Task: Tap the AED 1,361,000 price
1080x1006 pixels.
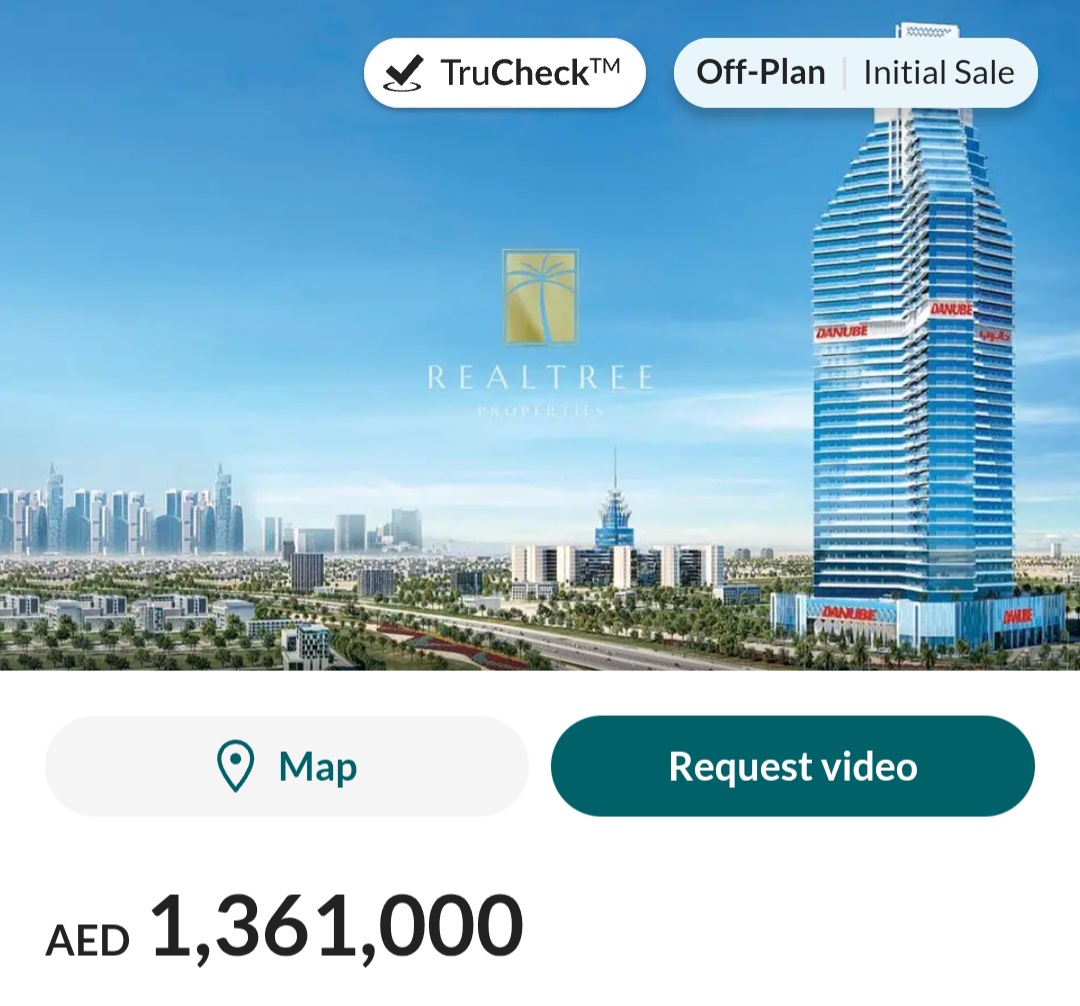Action: point(284,926)
